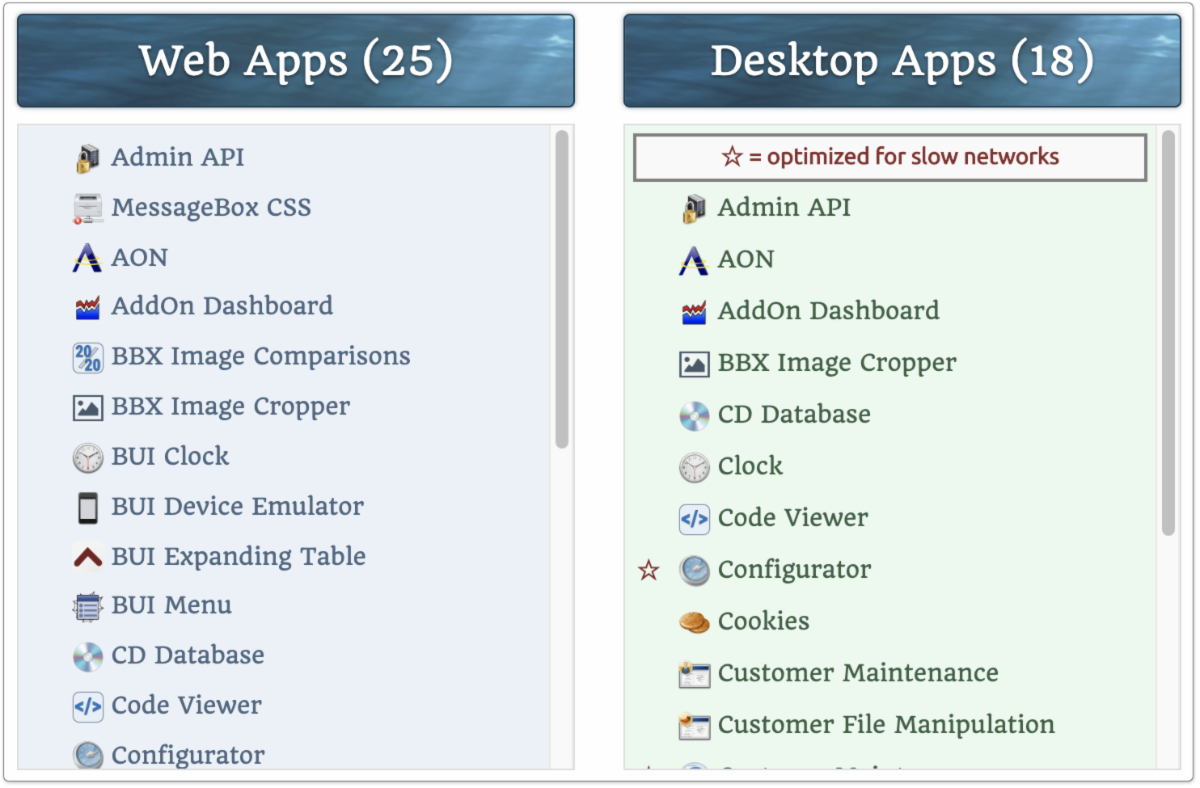Screen dimensions: 1200x788
Task: Open Customer File Manipulation link
Action: 886,726
